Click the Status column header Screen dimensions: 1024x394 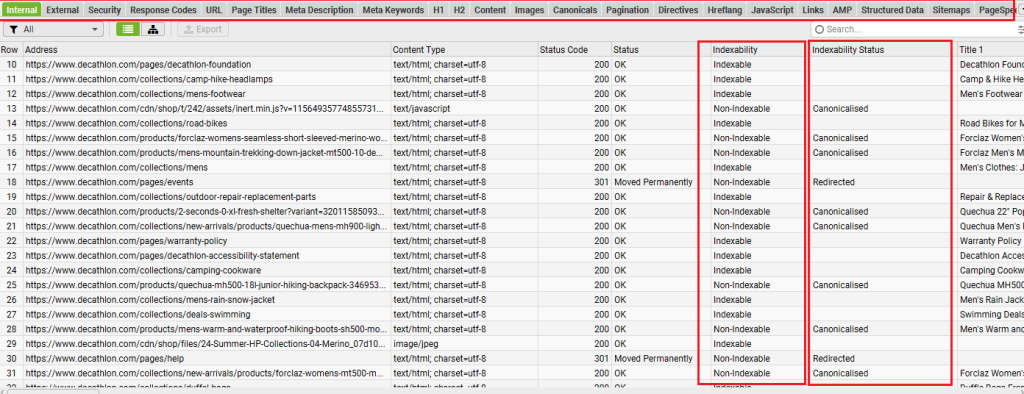660,50
